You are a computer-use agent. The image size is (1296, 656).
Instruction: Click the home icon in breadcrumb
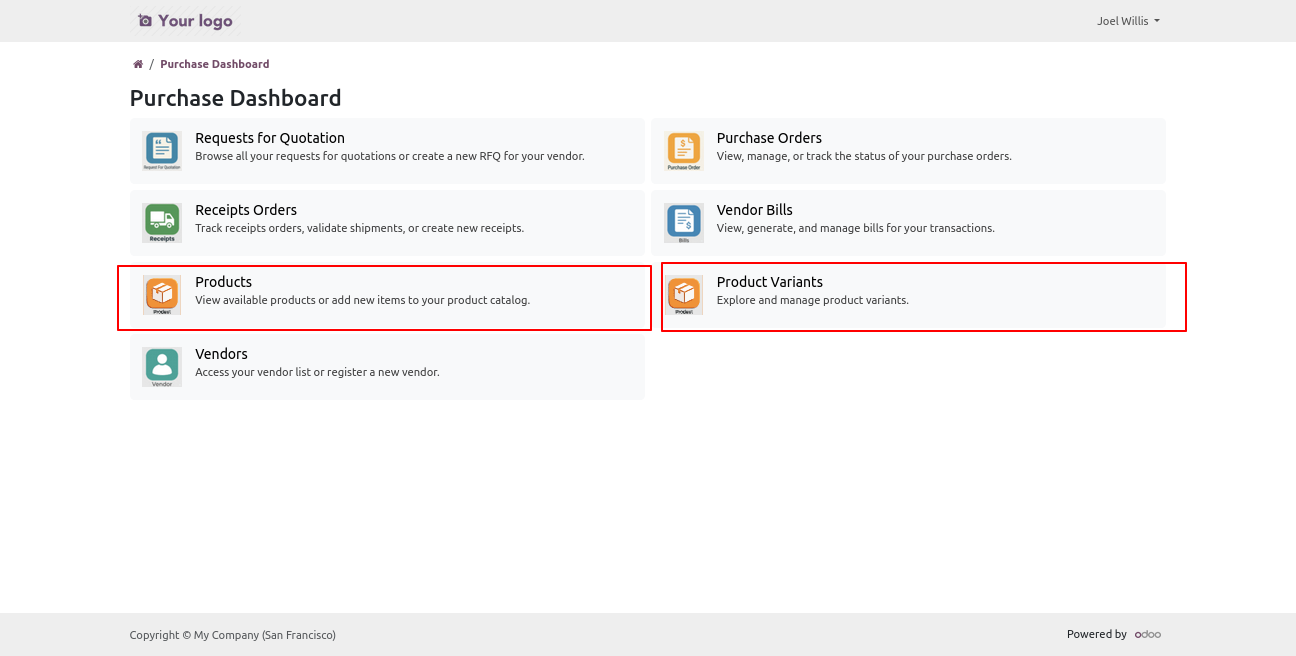pyautogui.click(x=138, y=64)
